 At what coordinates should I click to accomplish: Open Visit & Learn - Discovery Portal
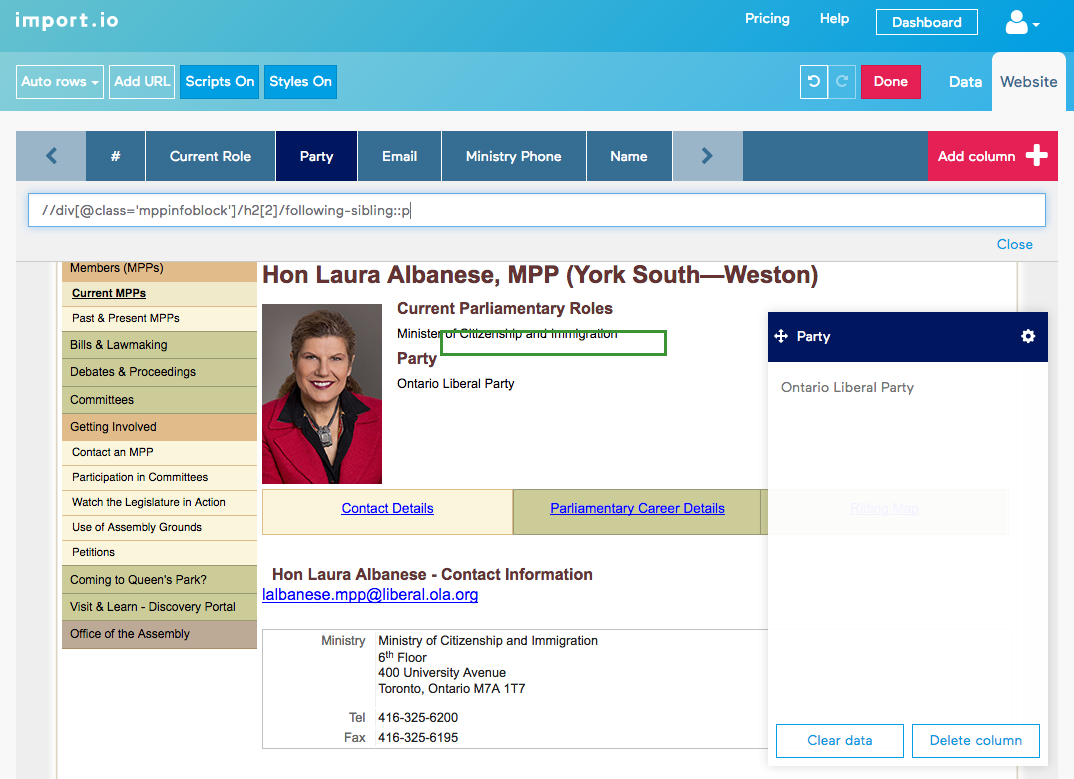[x=159, y=606]
